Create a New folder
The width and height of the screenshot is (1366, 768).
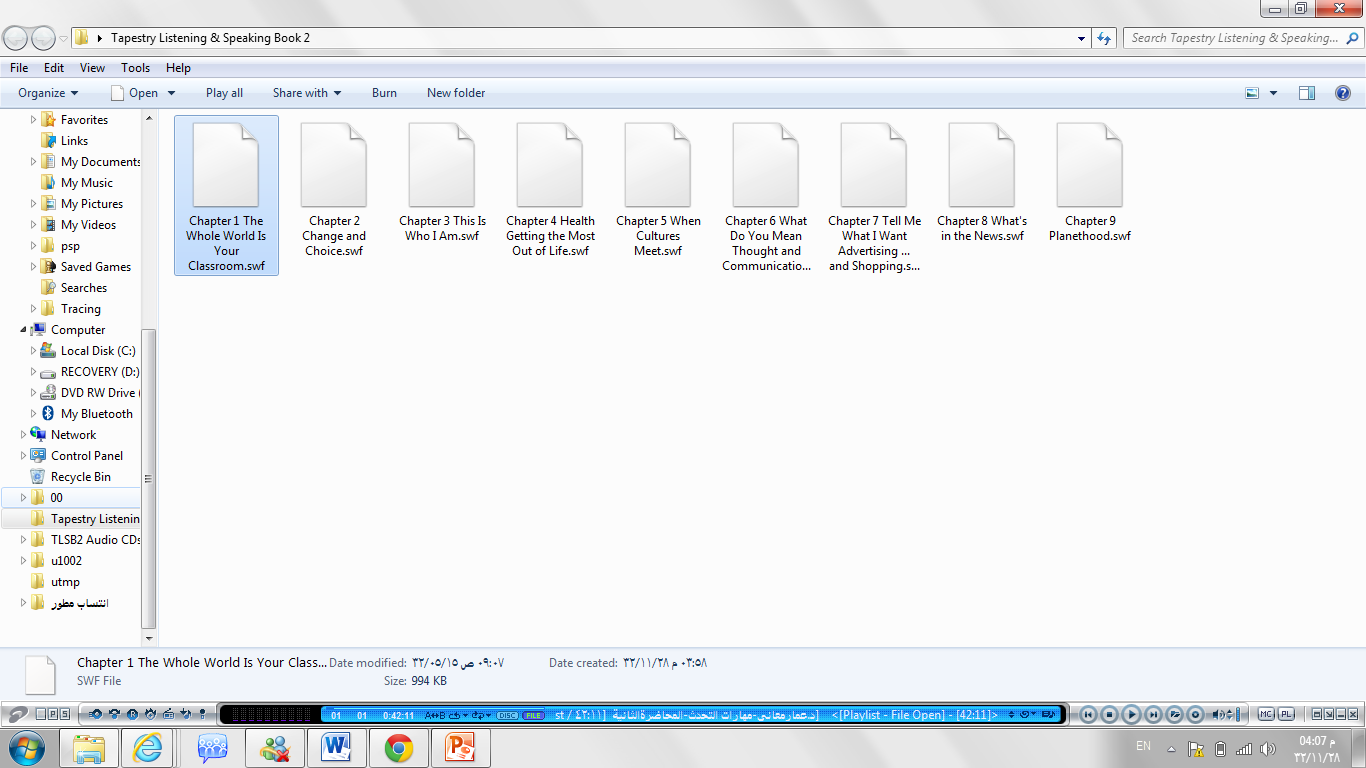click(x=456, y=93)
